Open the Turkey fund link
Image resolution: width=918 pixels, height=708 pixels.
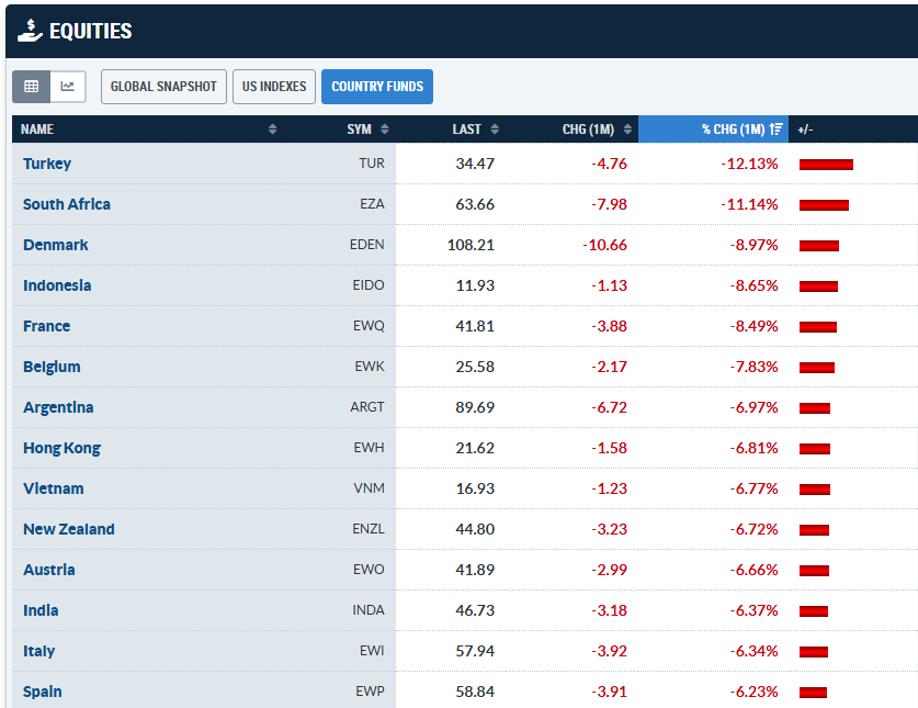click(47, 163)
